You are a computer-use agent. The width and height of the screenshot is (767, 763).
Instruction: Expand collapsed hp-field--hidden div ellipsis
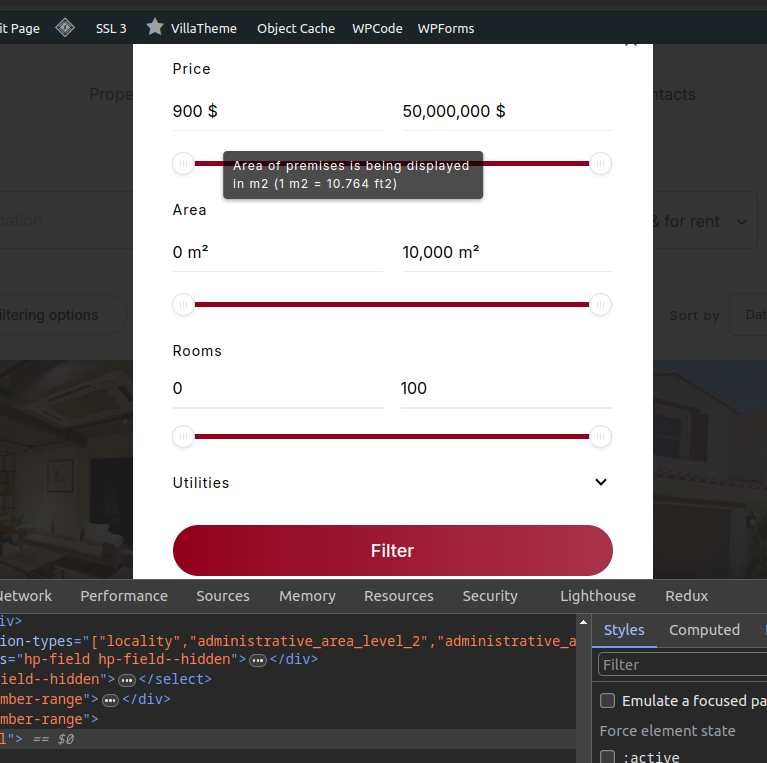(x=257, y=660)
